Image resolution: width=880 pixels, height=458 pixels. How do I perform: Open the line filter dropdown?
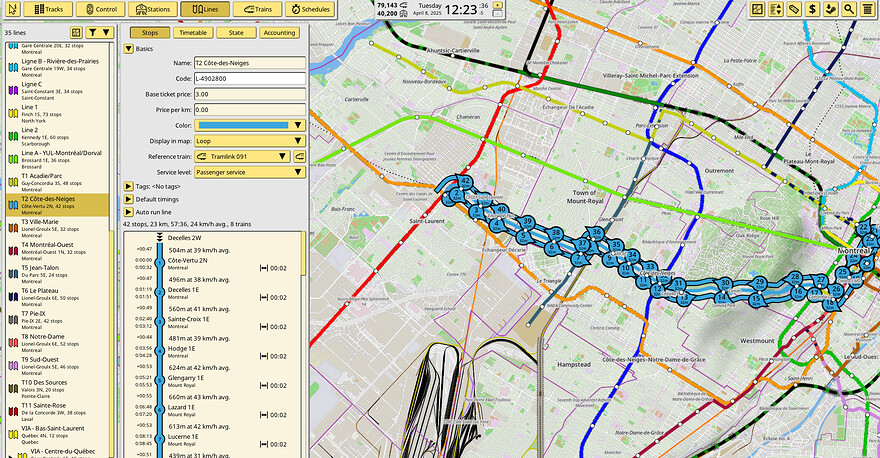(x=99, y=33)
